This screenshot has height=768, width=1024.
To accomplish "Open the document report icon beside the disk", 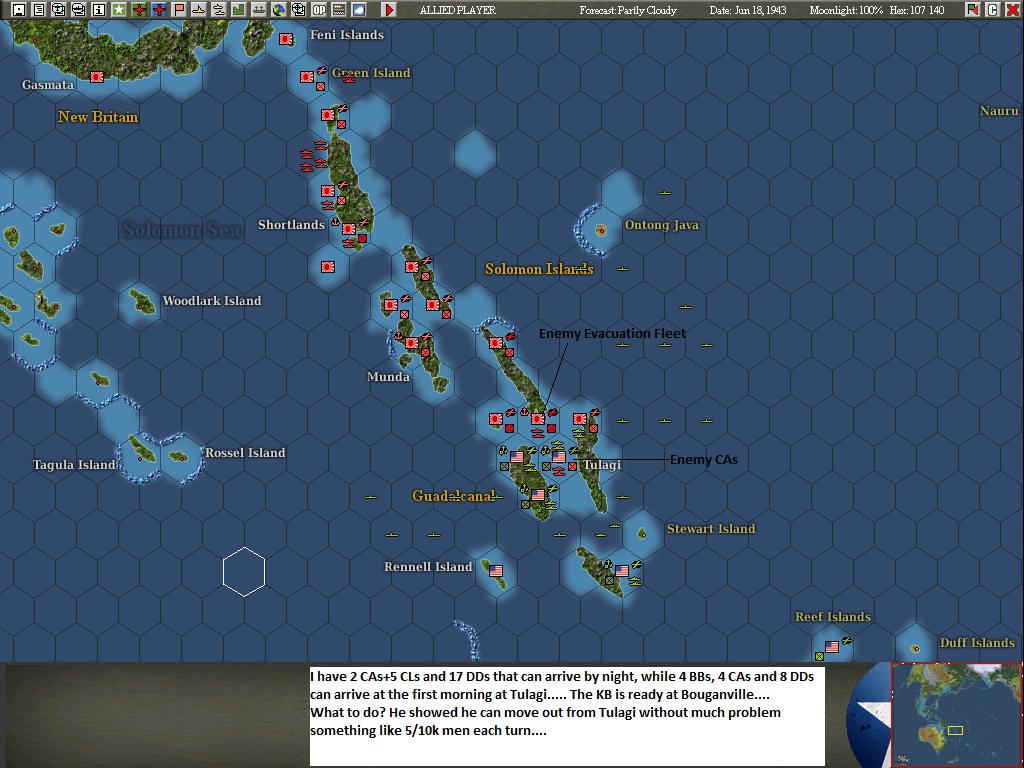I will tap(39, 9).
